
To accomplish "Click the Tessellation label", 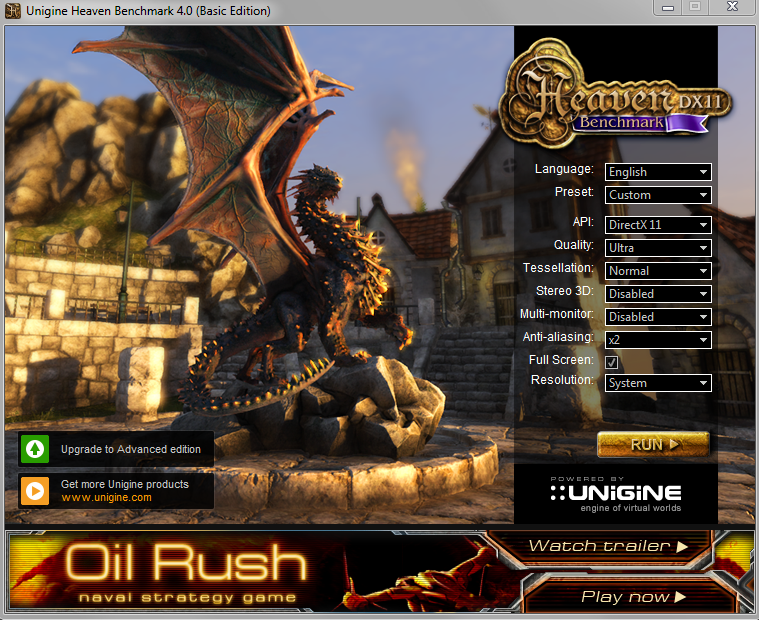I will tap(558, 268).
